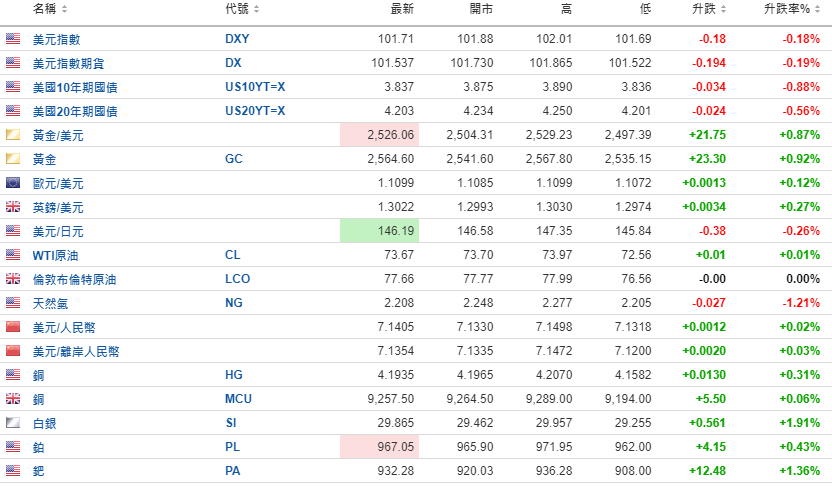Sort by the 最新 column header

coord(401,9)
